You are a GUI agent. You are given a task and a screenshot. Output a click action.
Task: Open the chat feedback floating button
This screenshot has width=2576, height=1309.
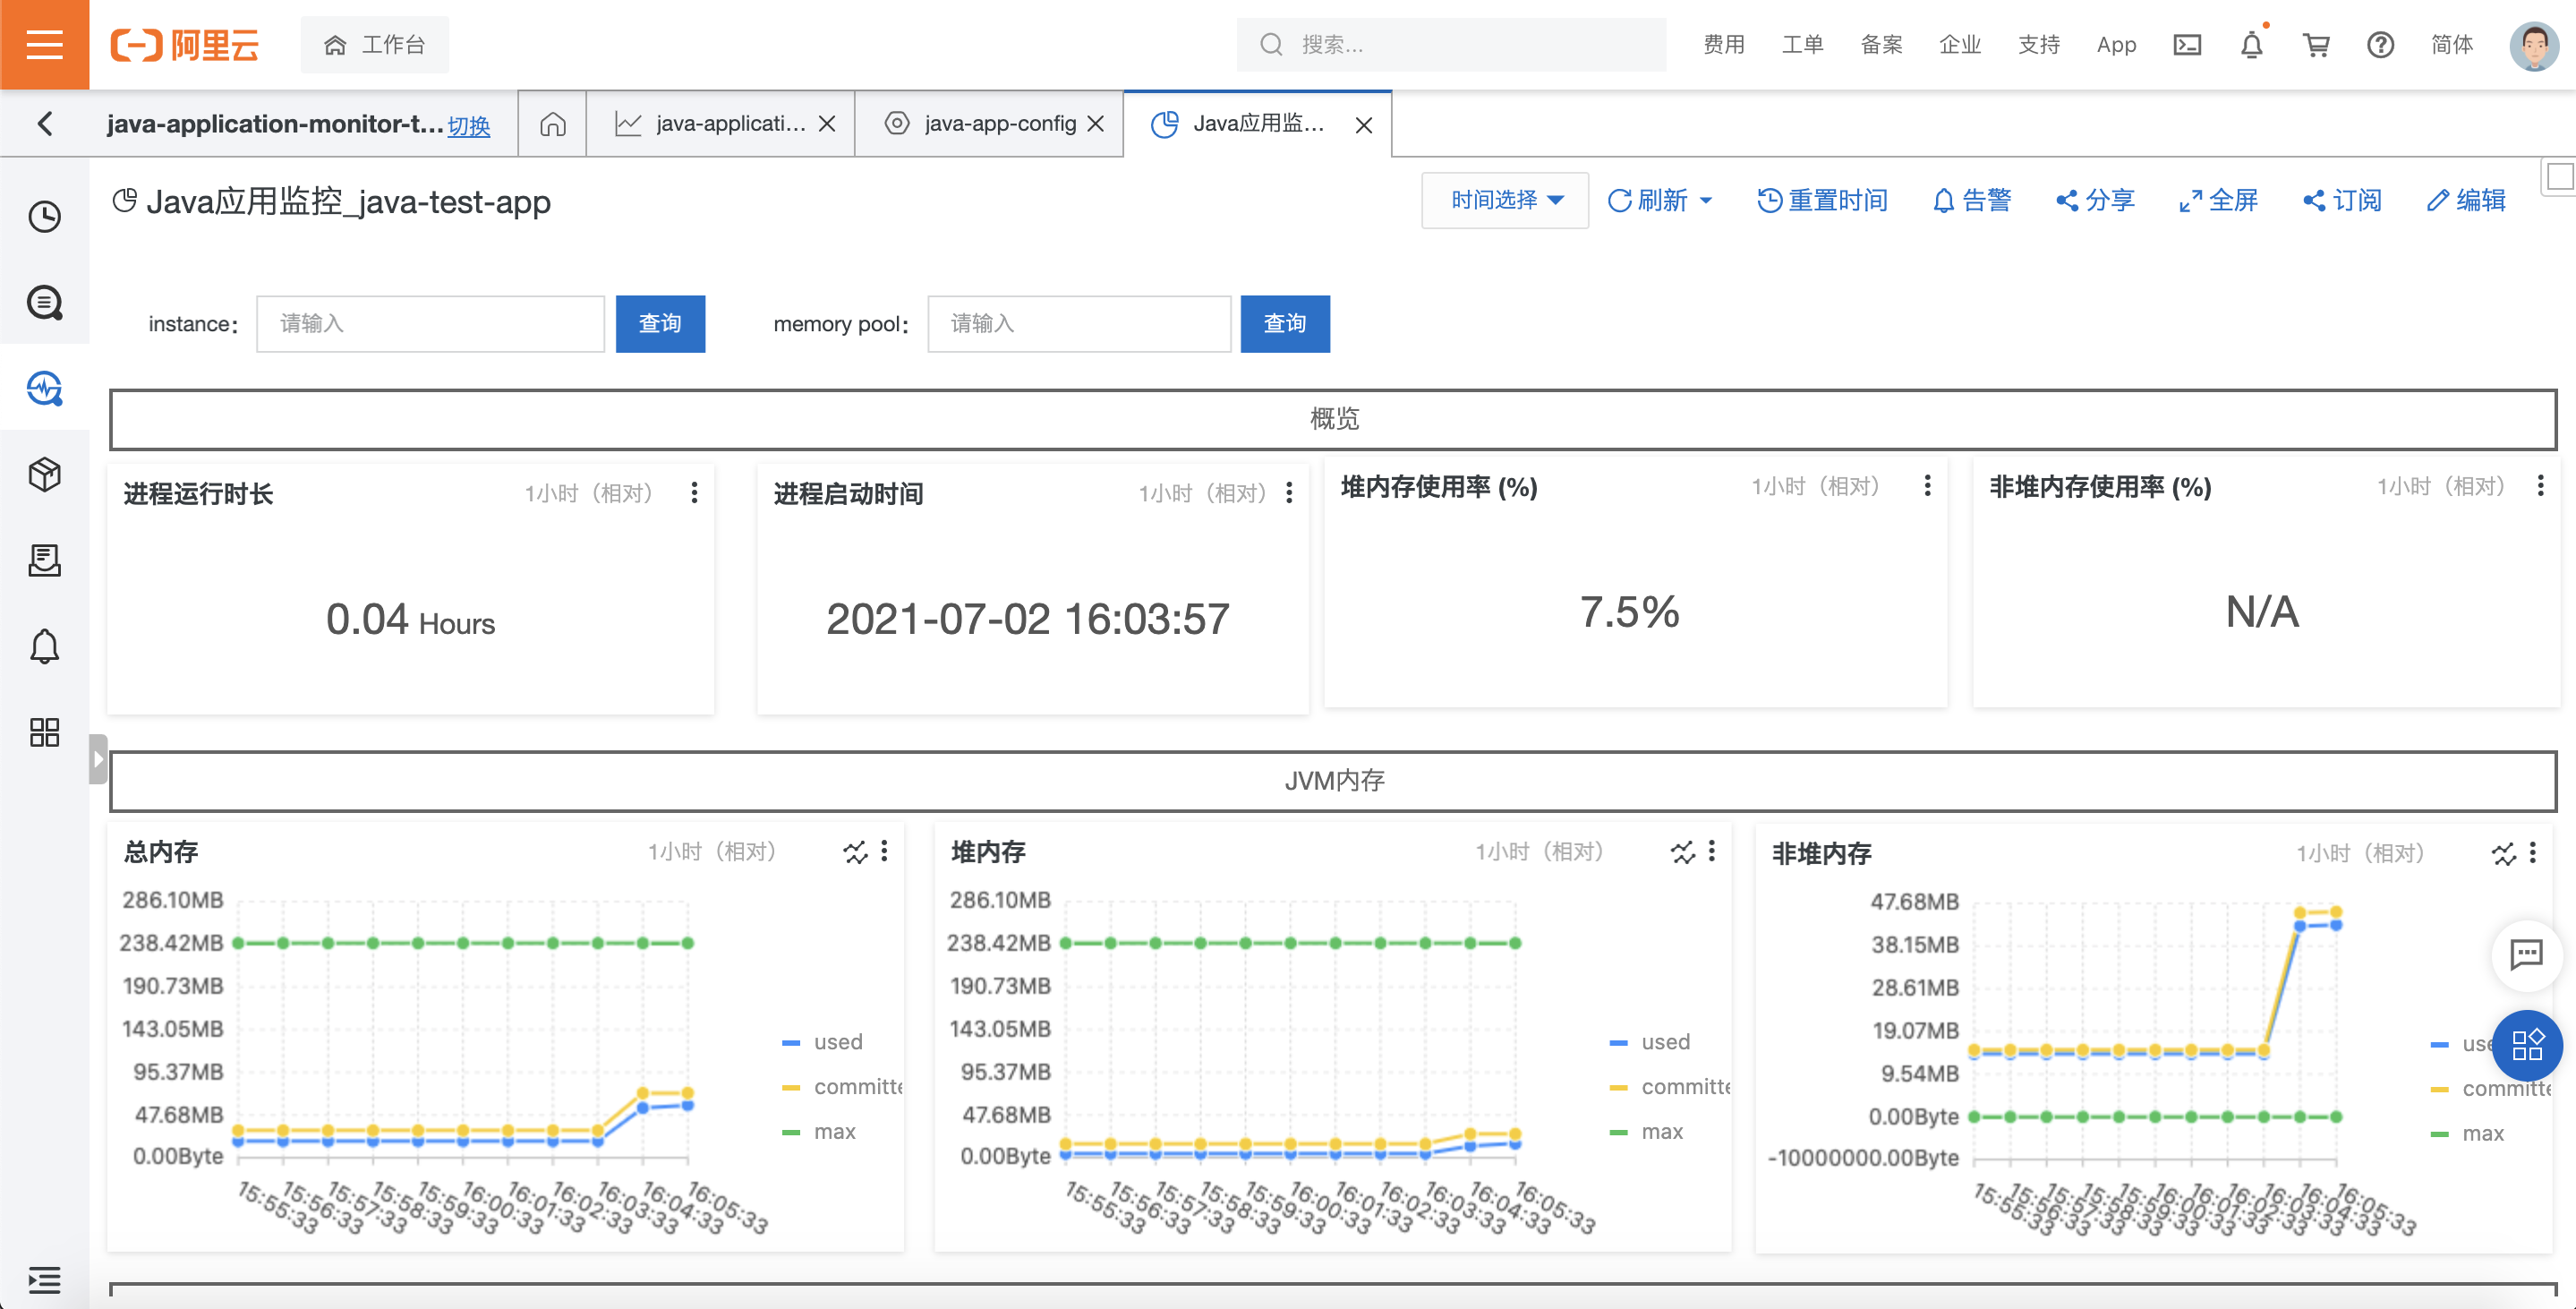pyautogui.click(x=2526, y=954)
